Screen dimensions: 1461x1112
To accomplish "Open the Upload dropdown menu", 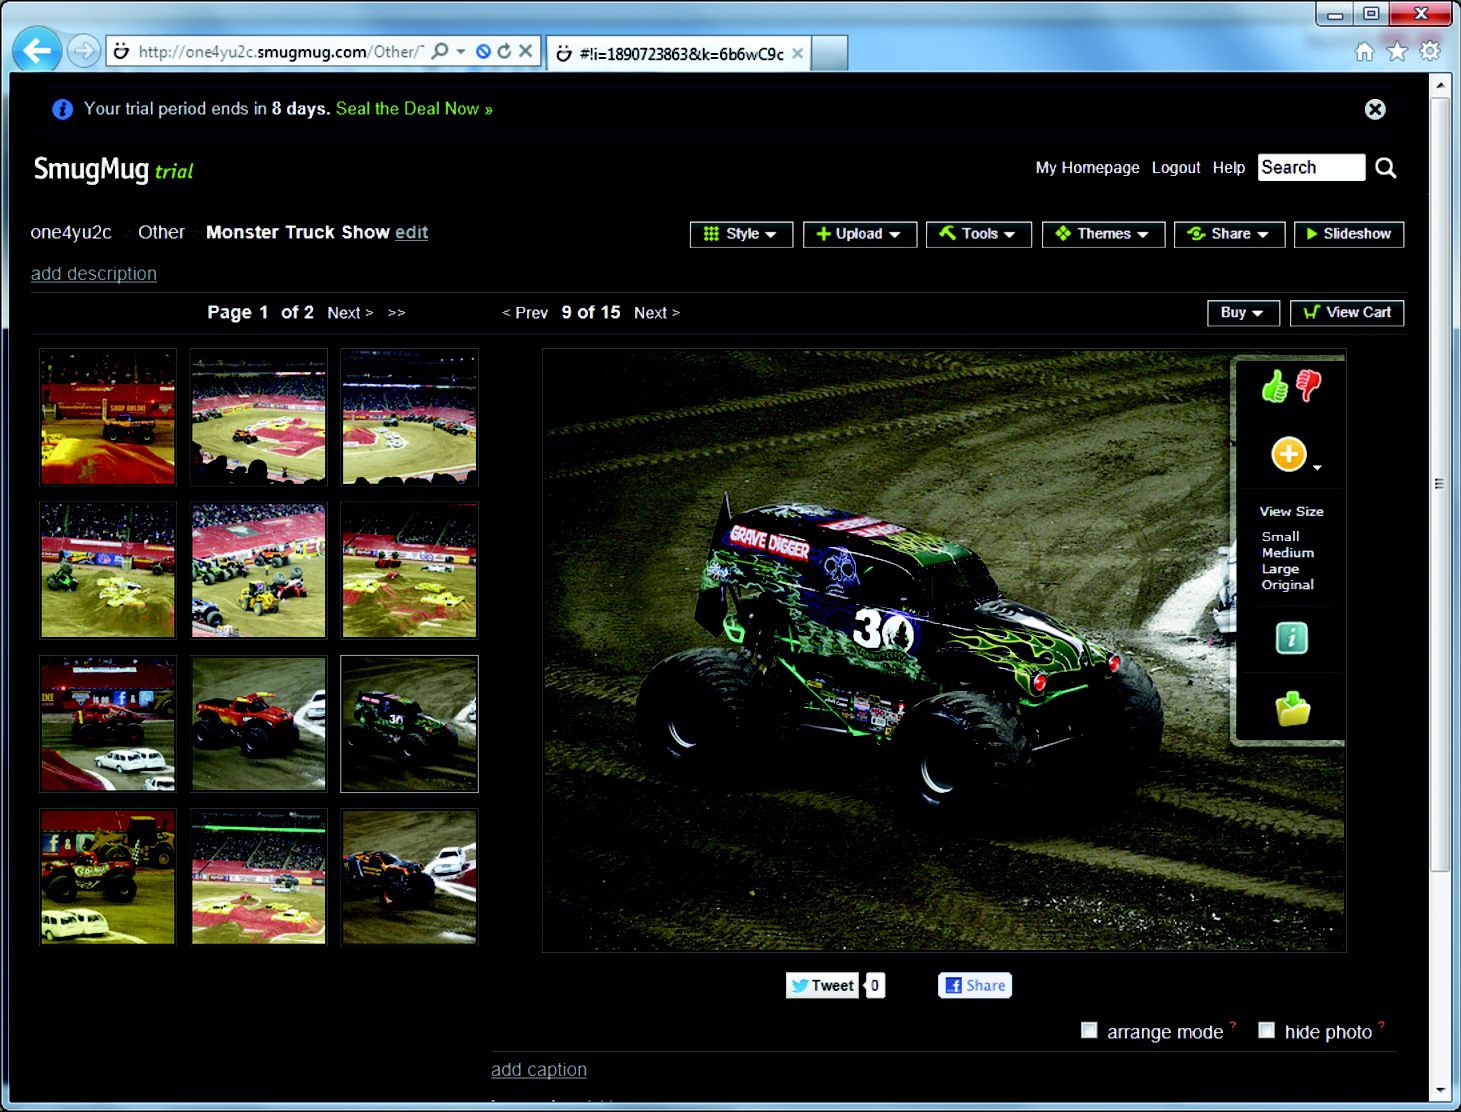I will tap(859, 234).
